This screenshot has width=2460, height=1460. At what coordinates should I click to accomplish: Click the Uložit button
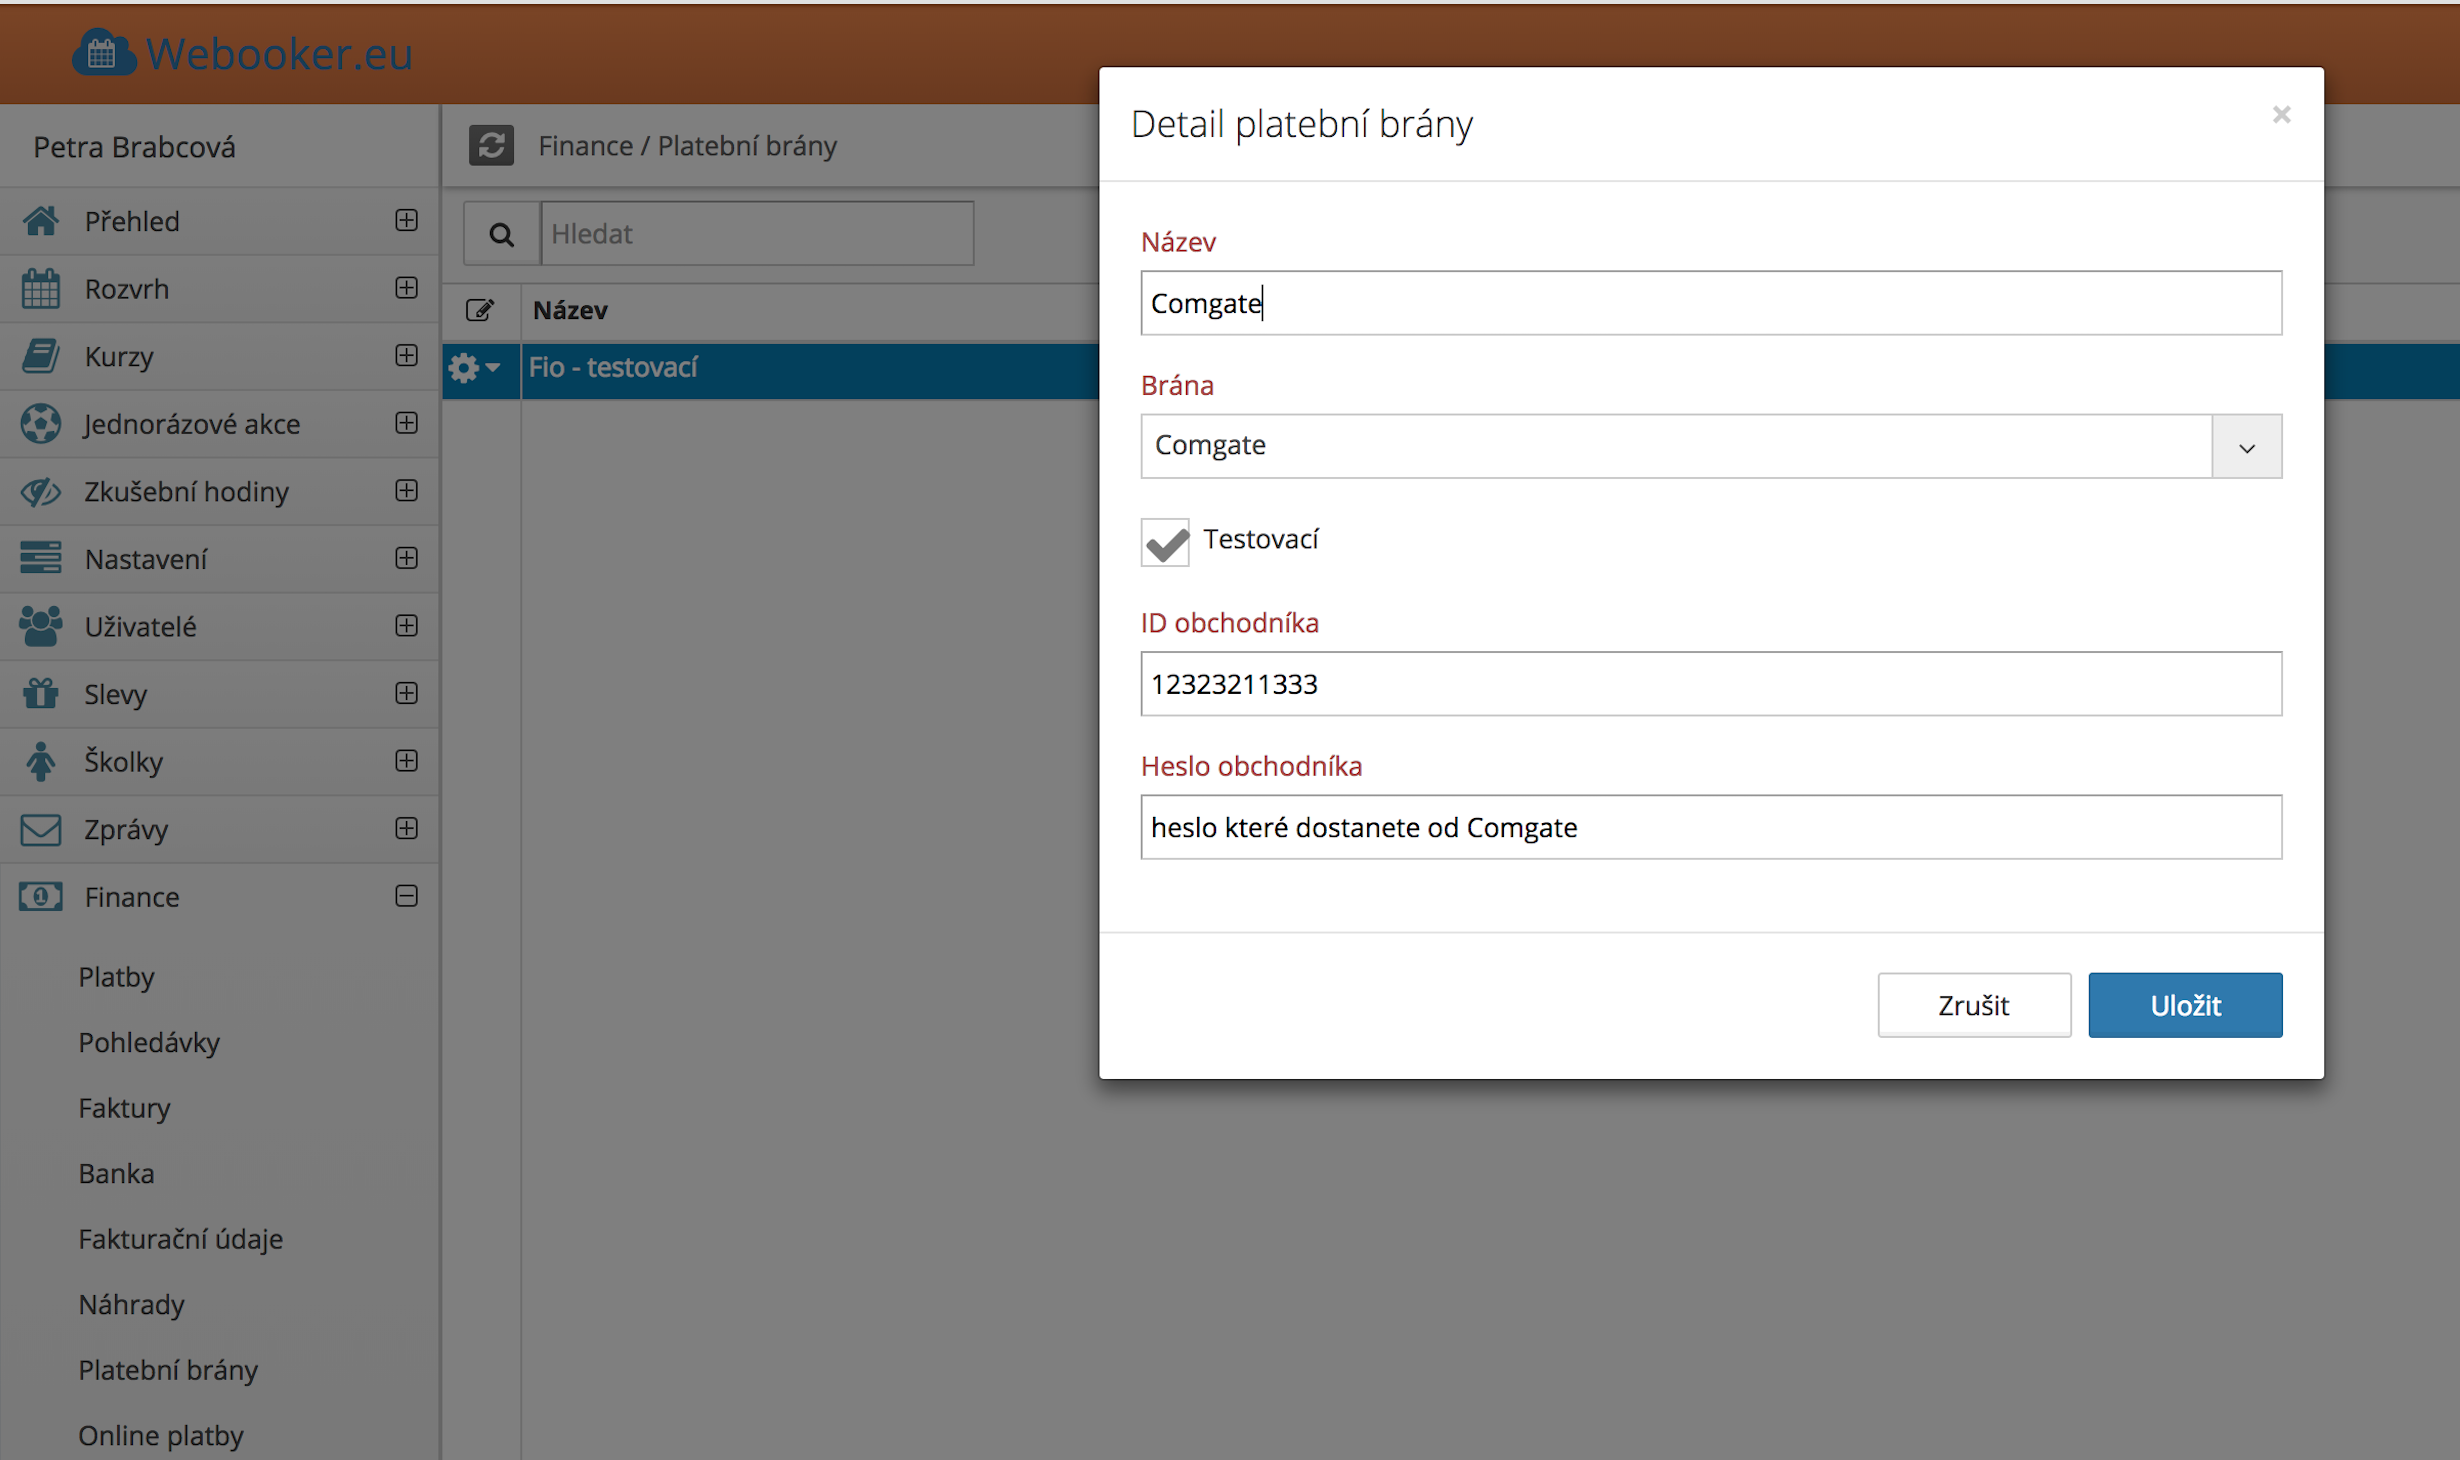pyautogui.click(x=2184, y=1005)
